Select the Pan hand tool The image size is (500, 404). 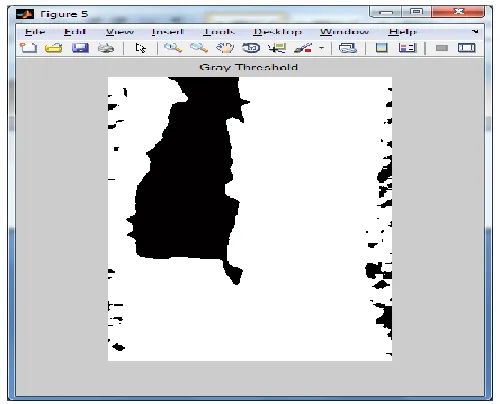(225, 48)
